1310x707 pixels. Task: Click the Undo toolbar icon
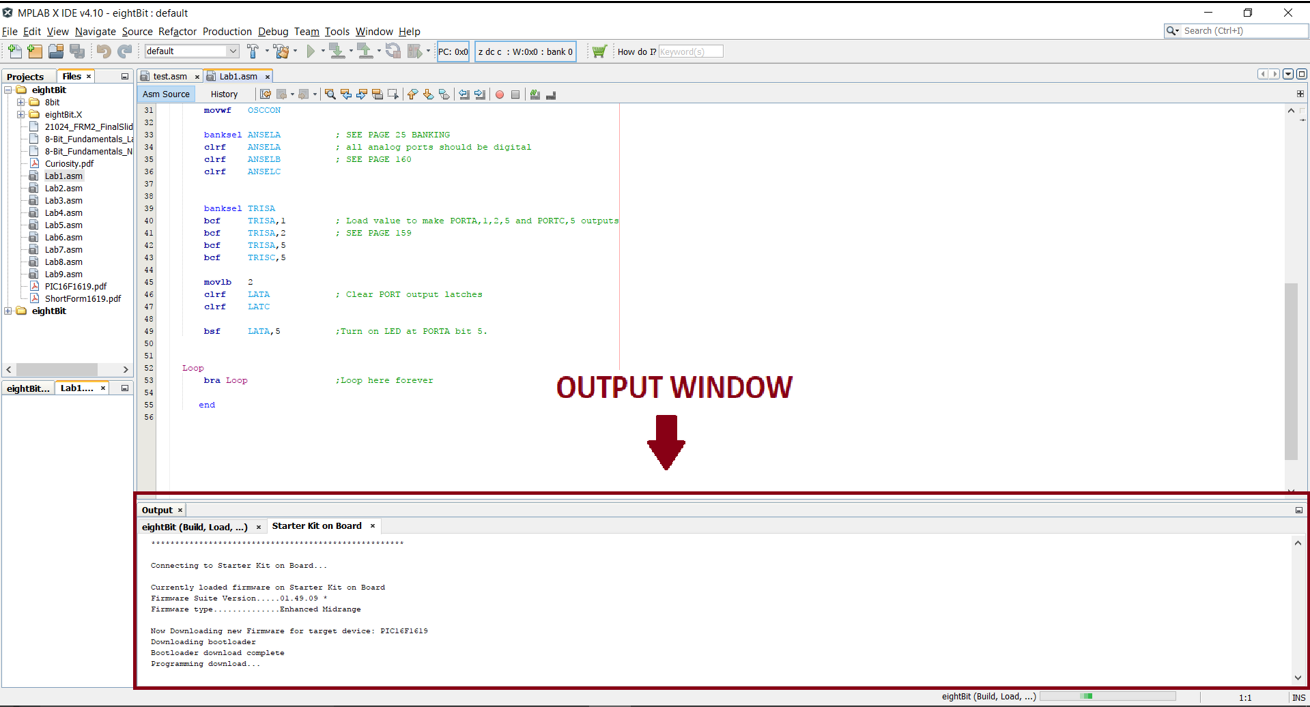coord(106,51)
